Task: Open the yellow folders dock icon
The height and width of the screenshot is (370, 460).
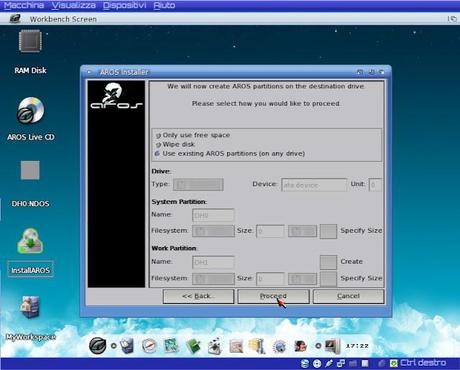Action: [x=257, y=346]
